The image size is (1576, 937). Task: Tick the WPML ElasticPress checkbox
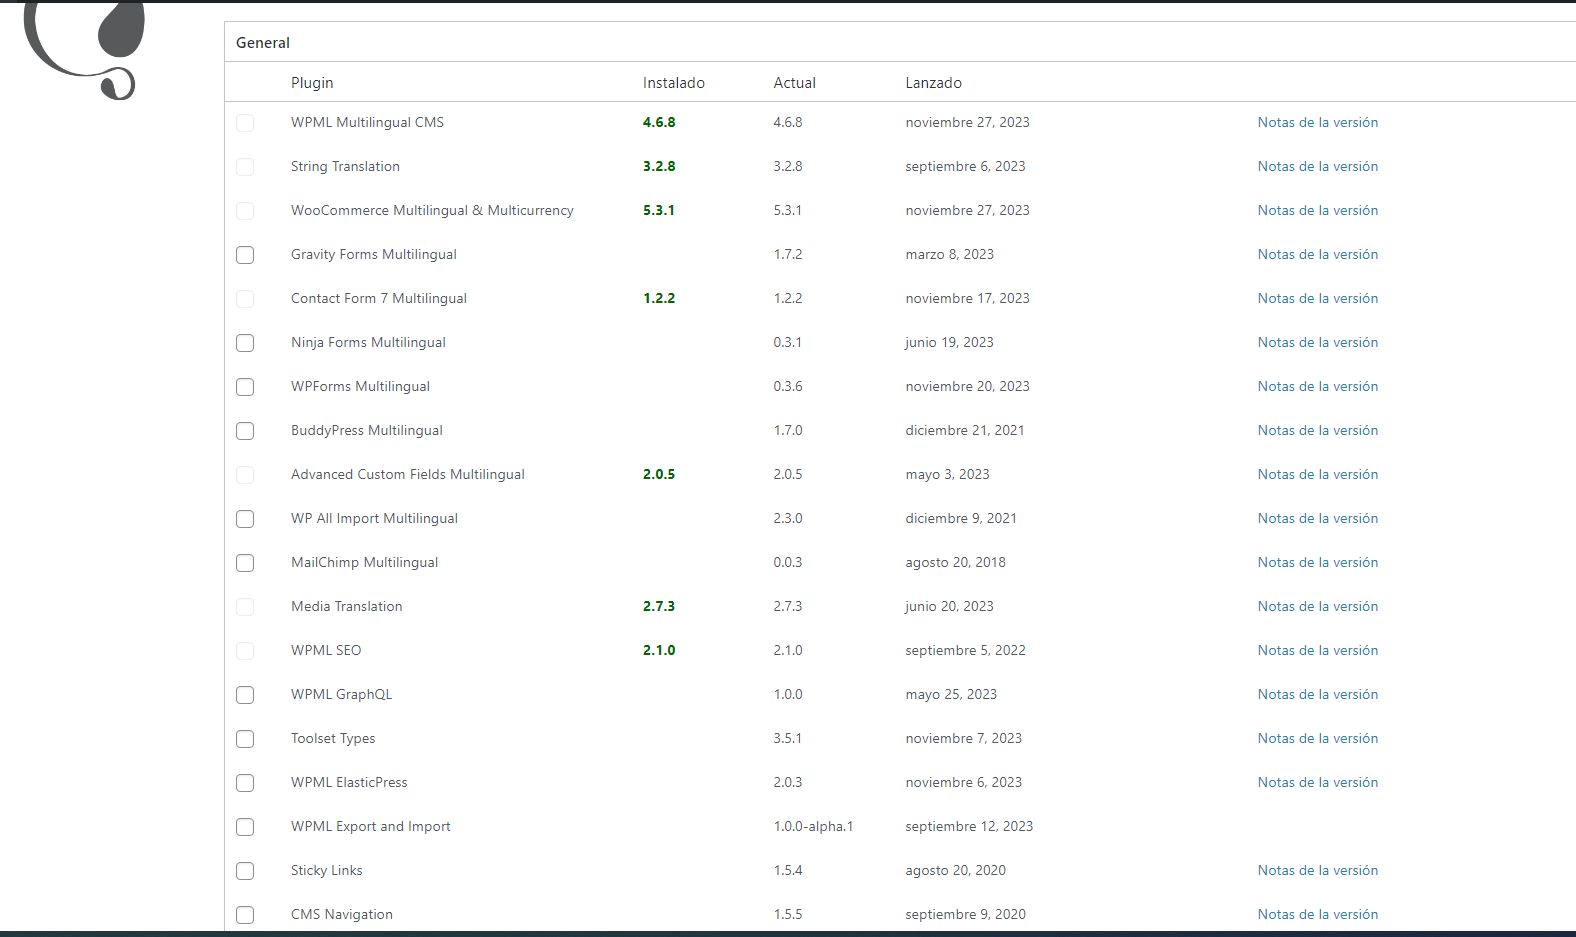[x=245, y=783]
